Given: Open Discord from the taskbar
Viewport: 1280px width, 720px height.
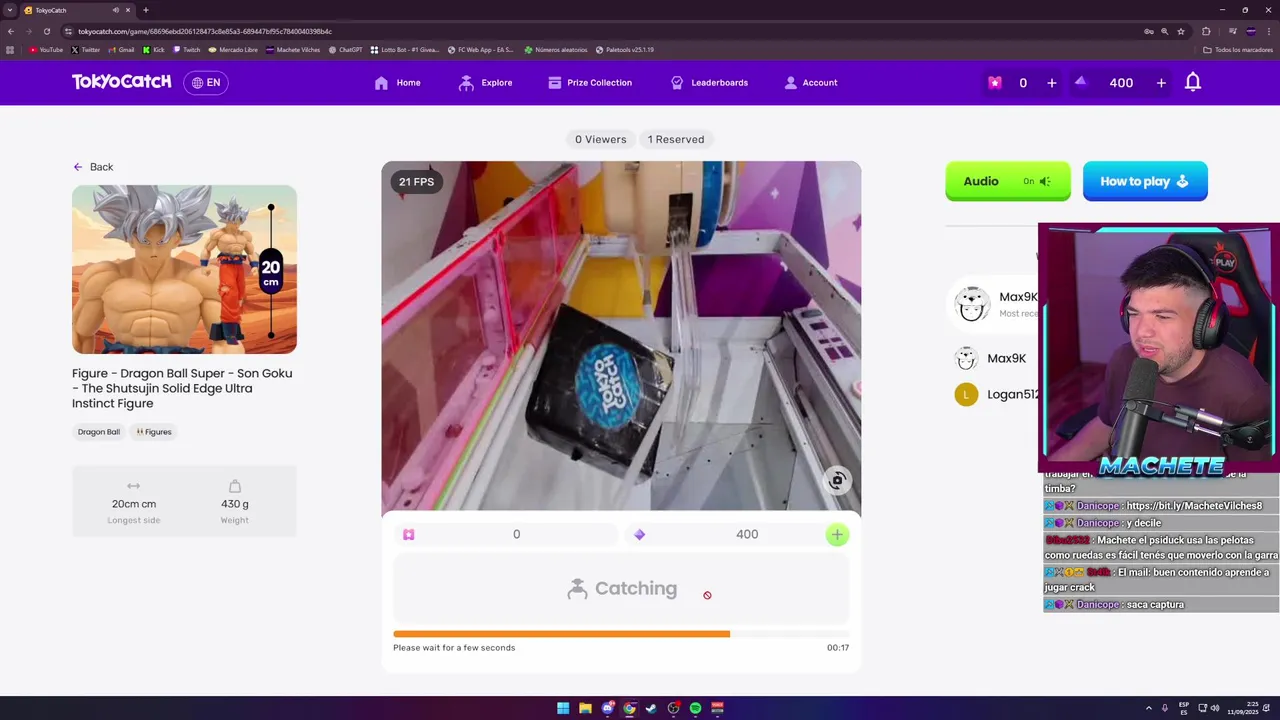Looking at the screenshot, I should tap(607, 708).
